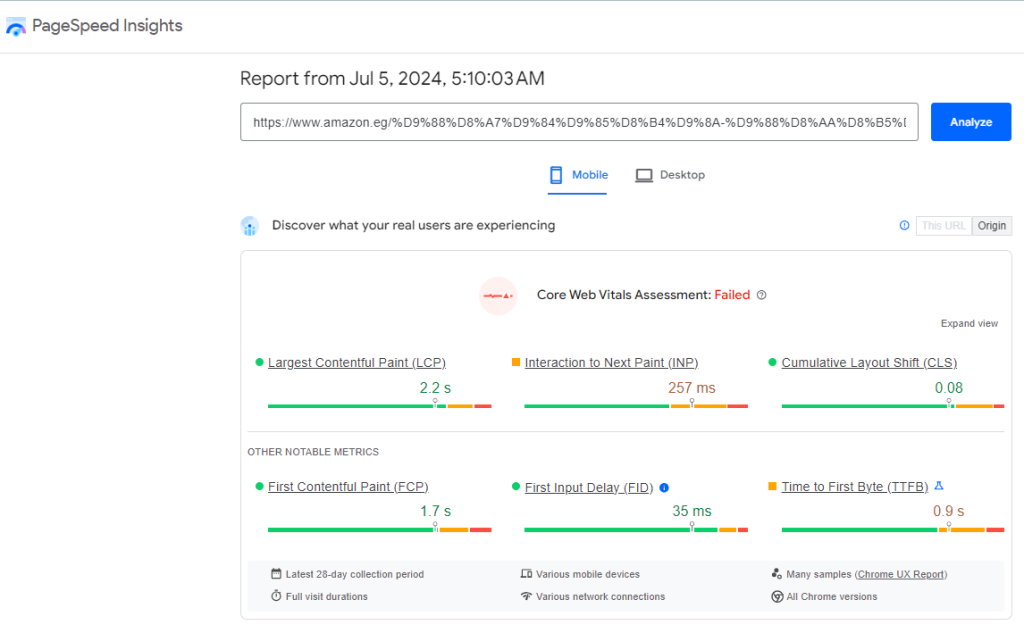Click the Chrome icon beside All Chrome versions
Viewport: 1024px width, 625px height.
point(777,595)
